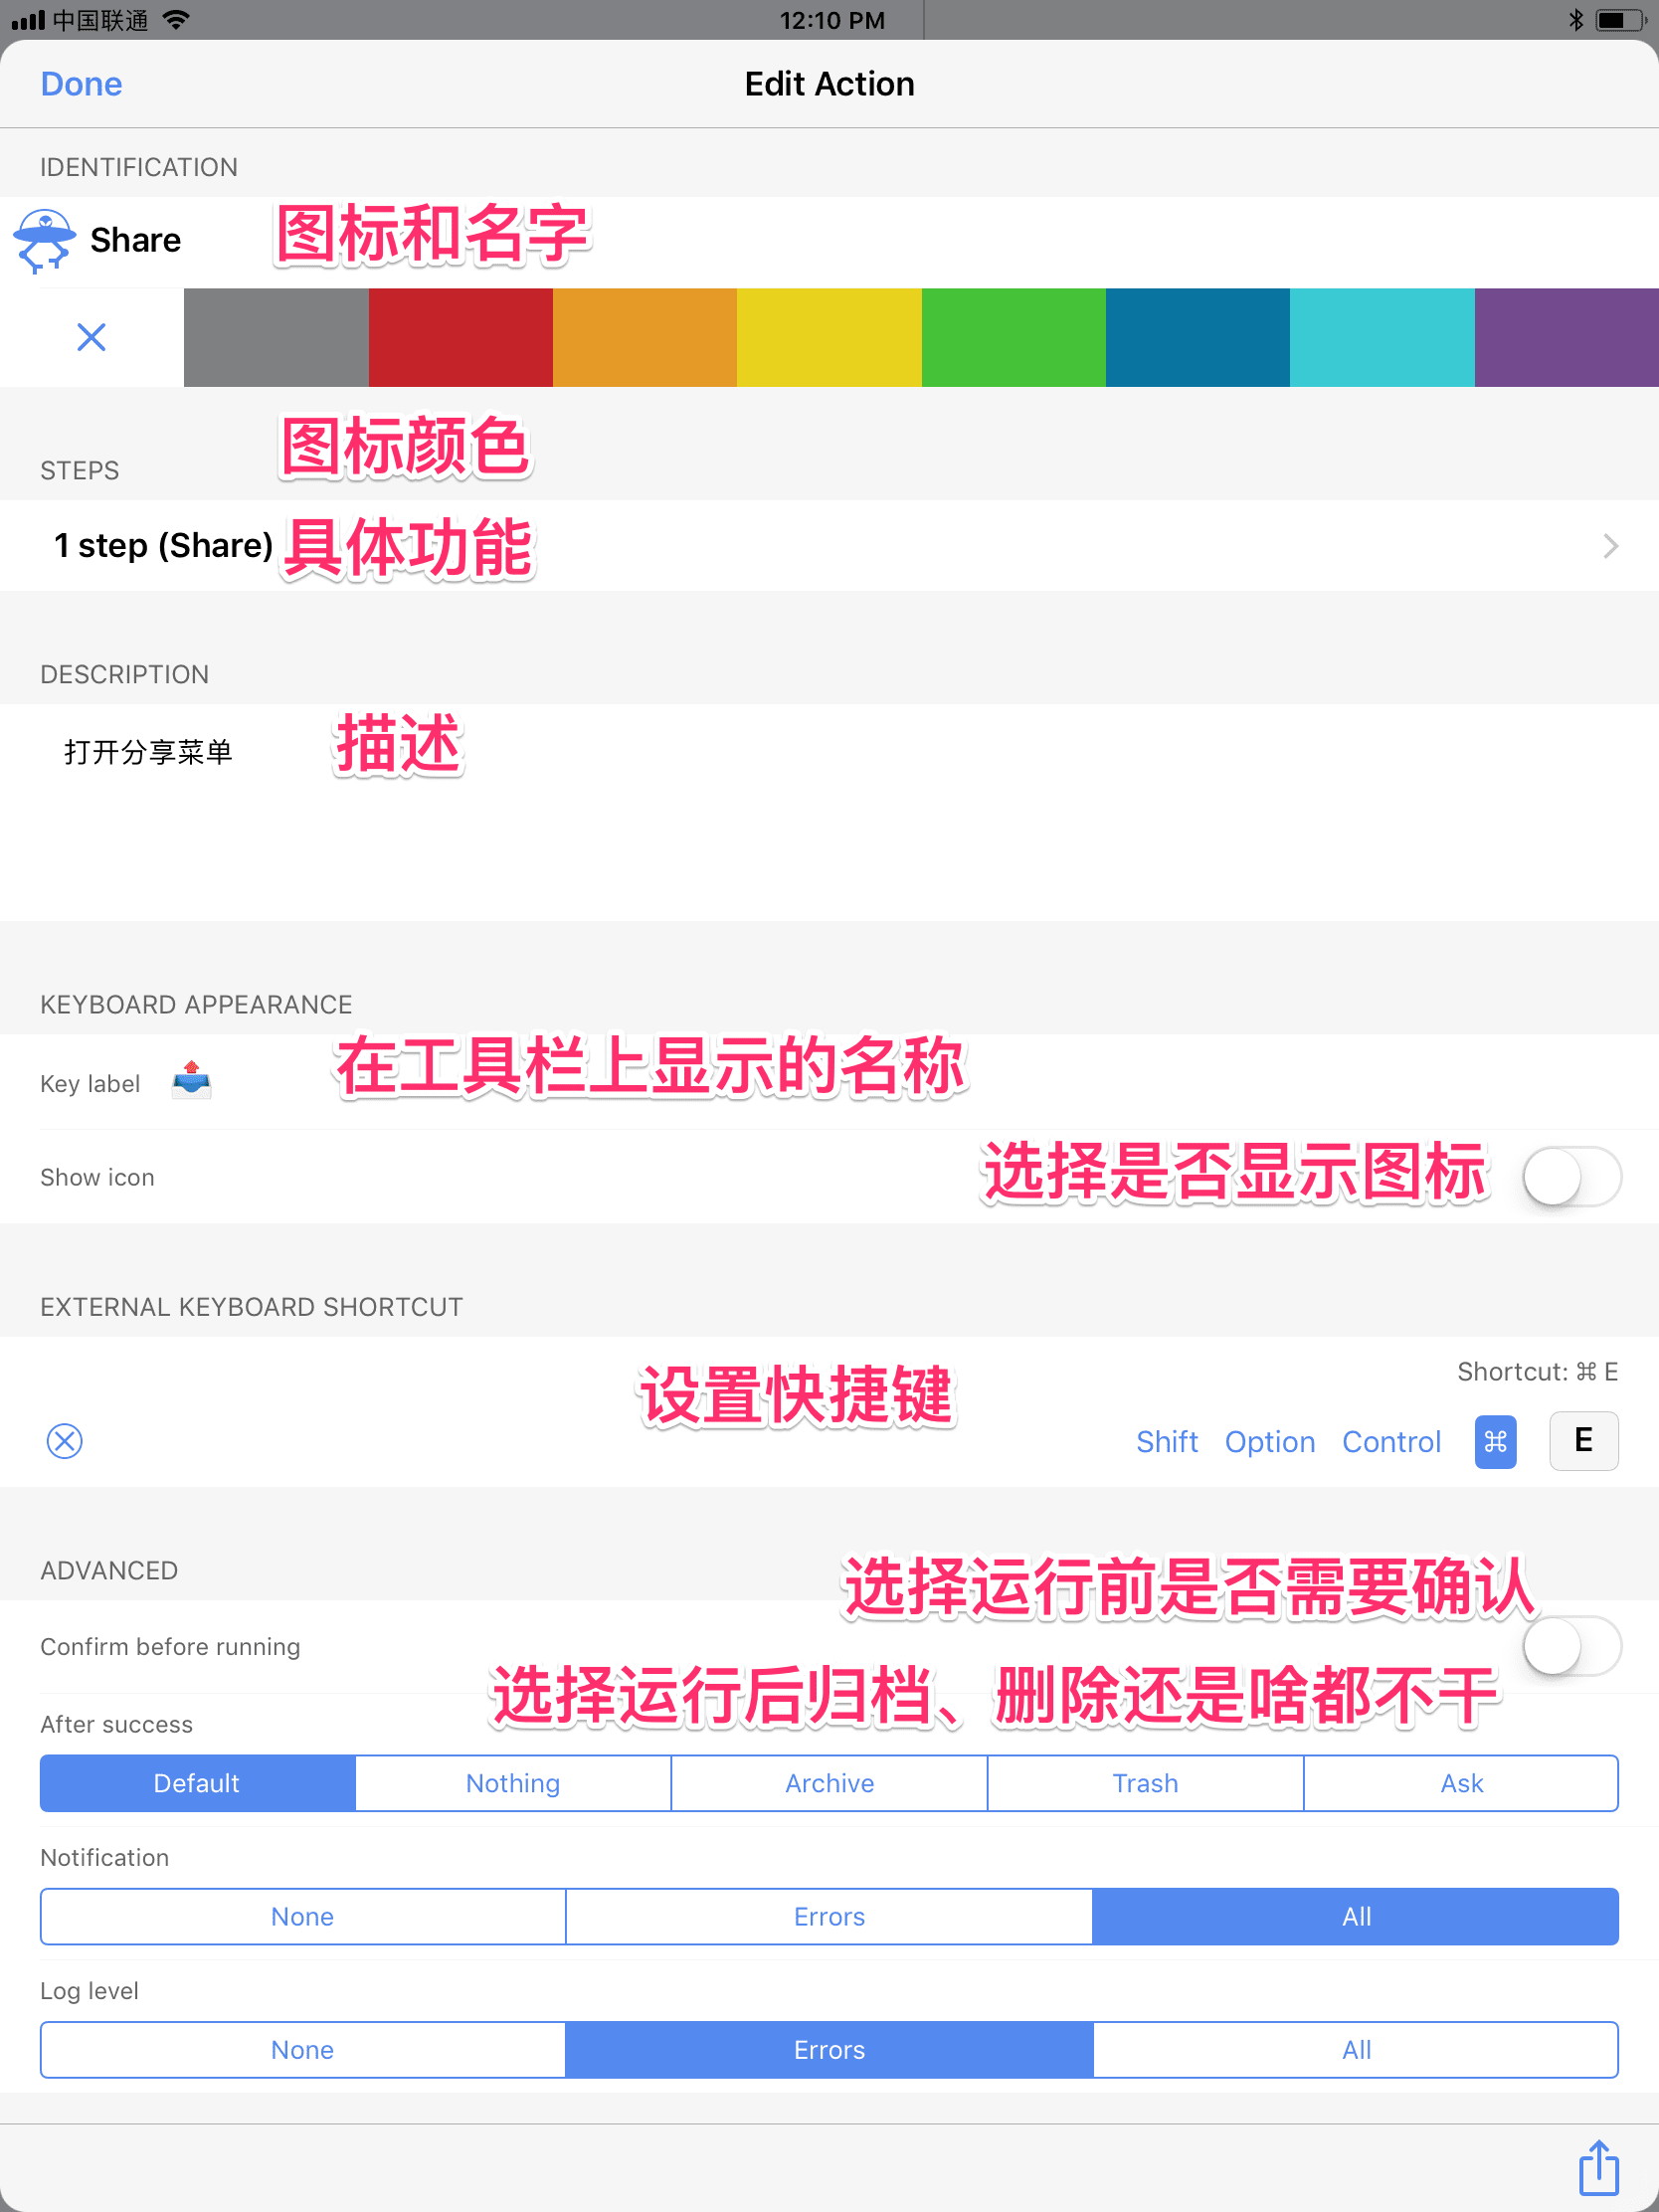Tap the Share action UFO icon

[44, 240]
